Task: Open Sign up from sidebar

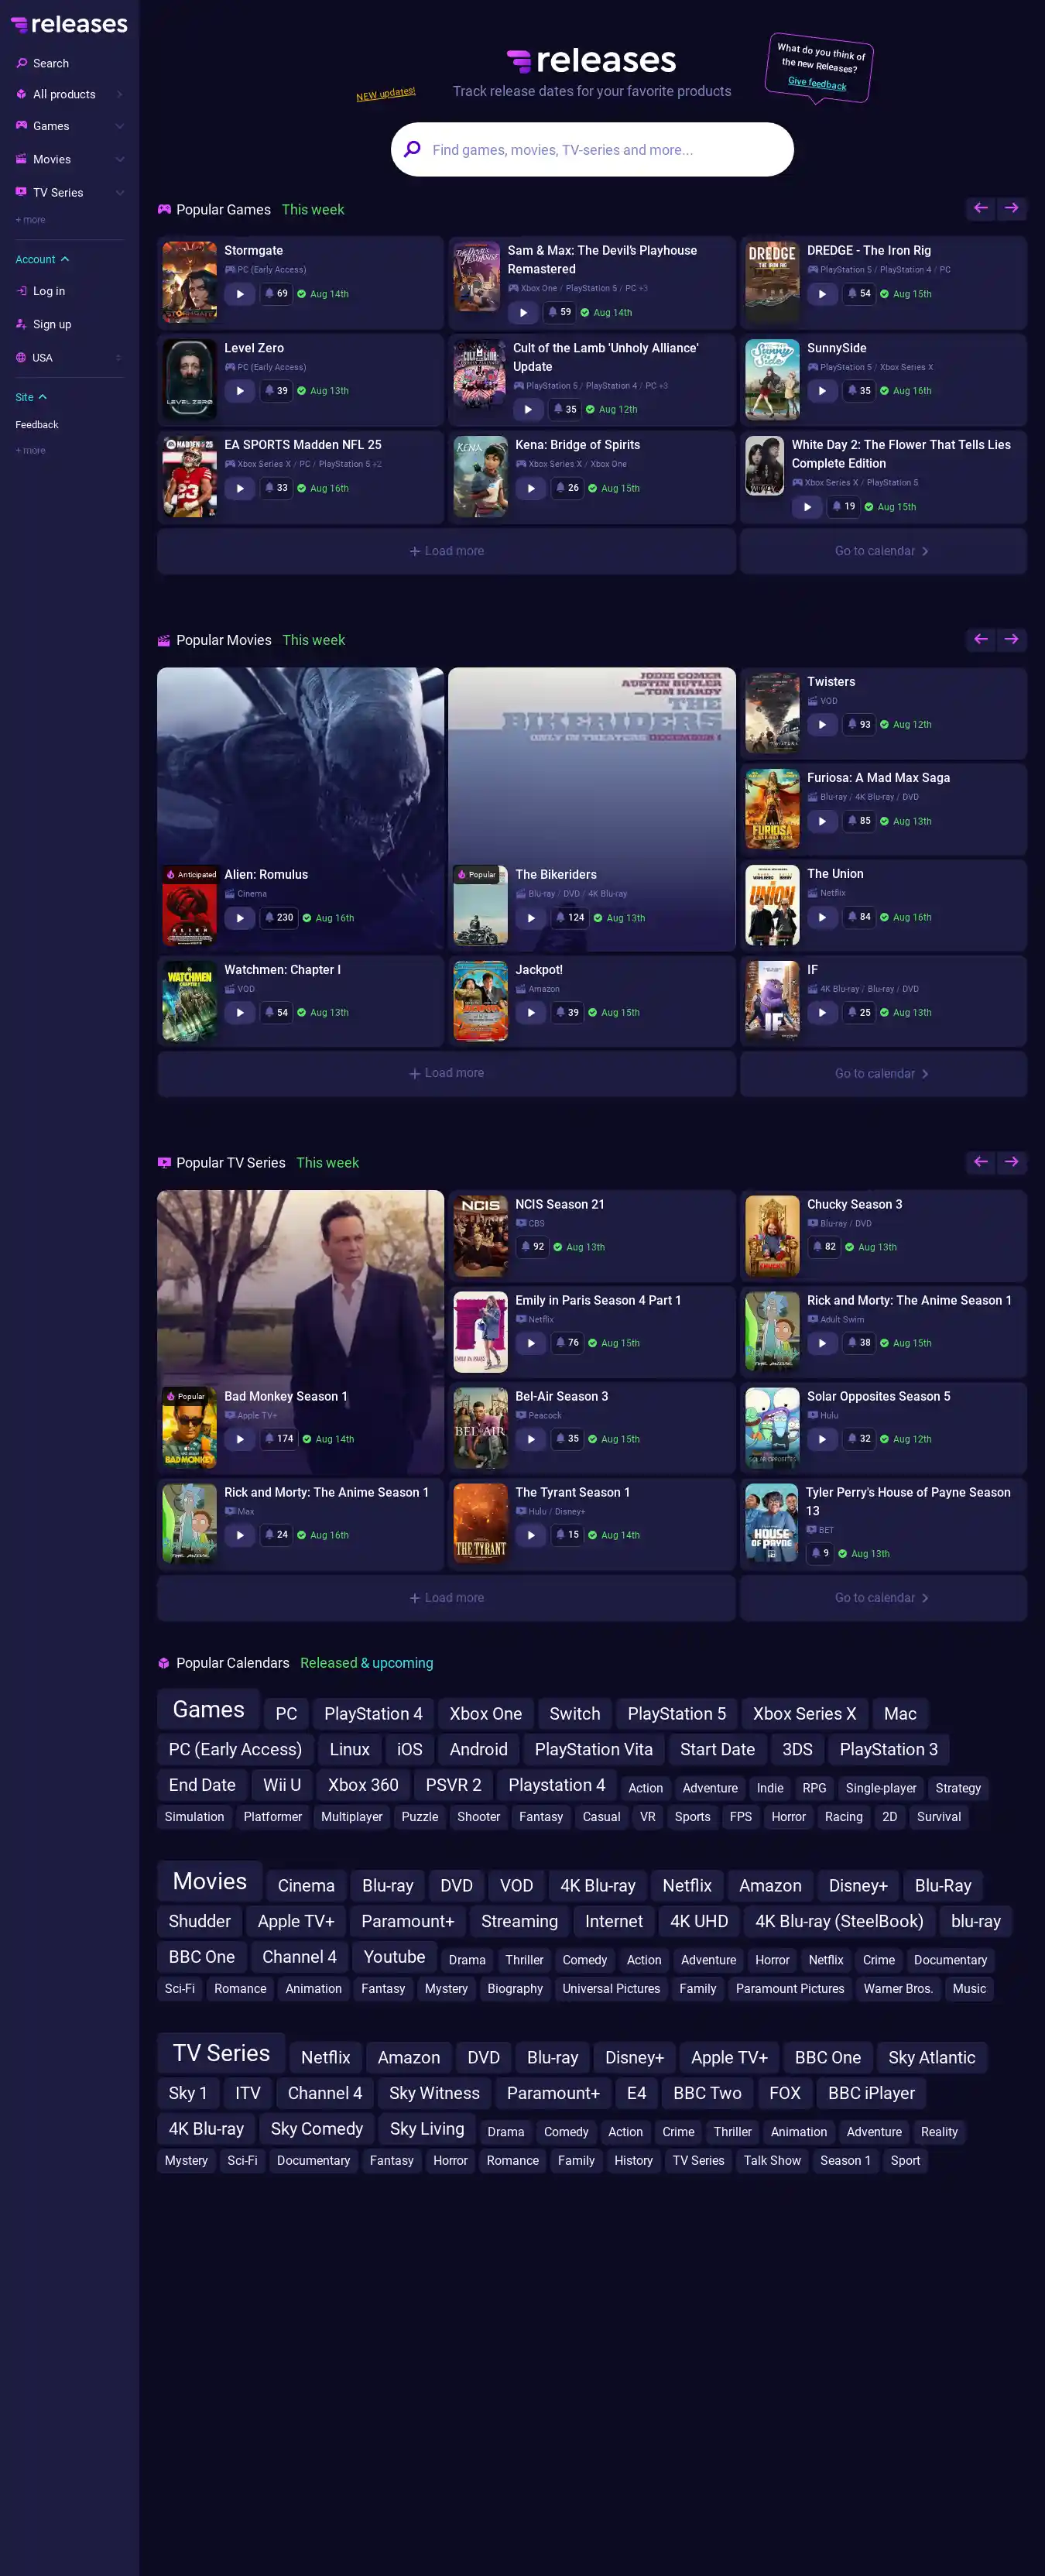Action: tap(52, 324)
